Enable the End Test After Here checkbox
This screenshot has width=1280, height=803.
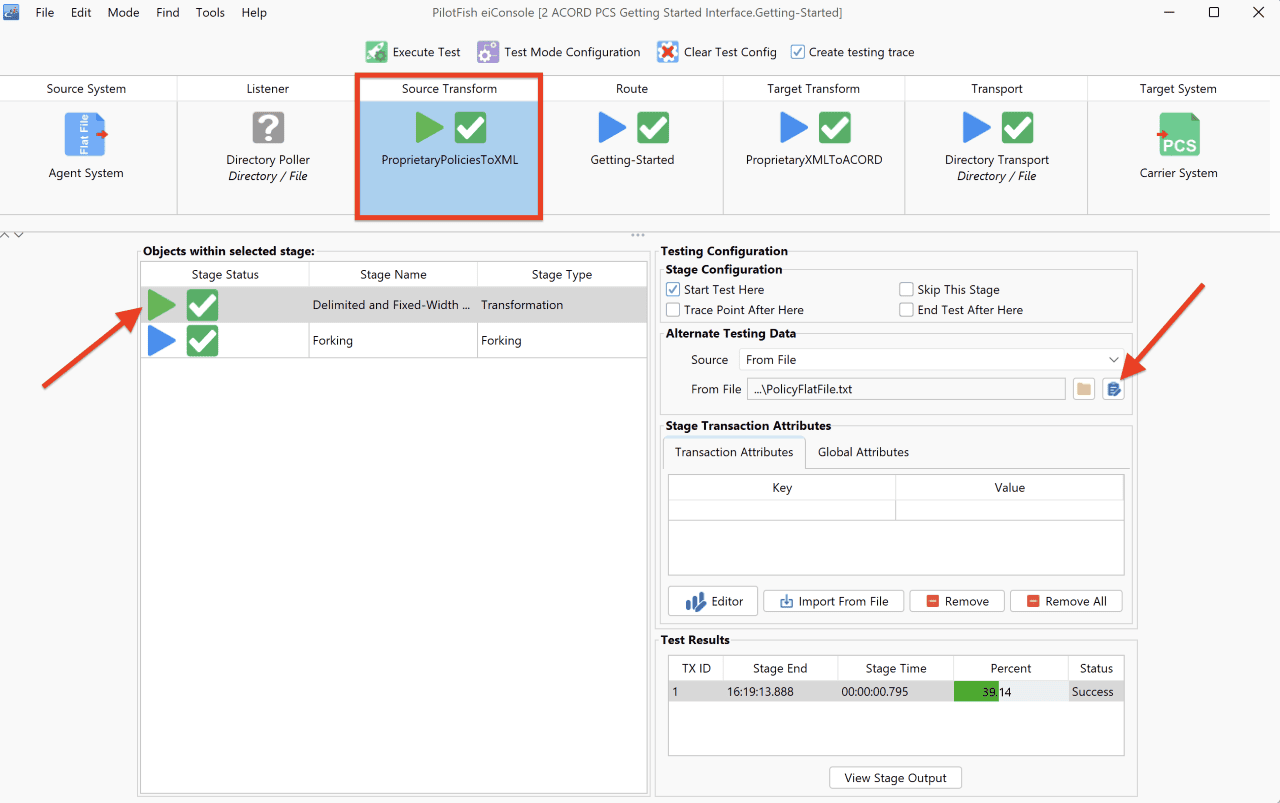[906, 310]
